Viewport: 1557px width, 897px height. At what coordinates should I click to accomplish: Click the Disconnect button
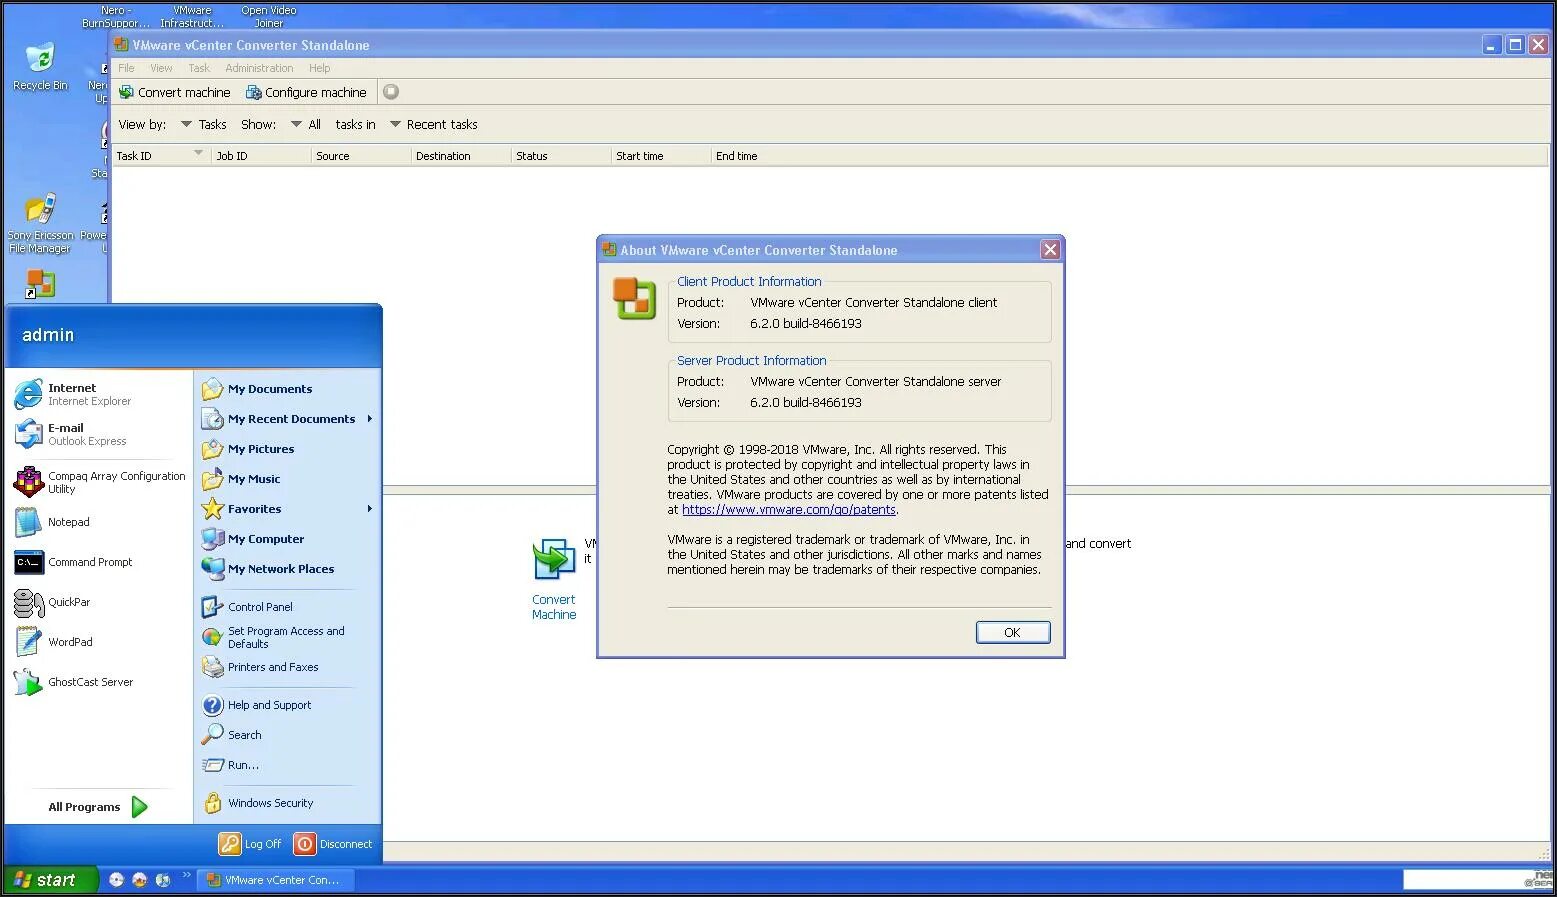pos(333,844)
